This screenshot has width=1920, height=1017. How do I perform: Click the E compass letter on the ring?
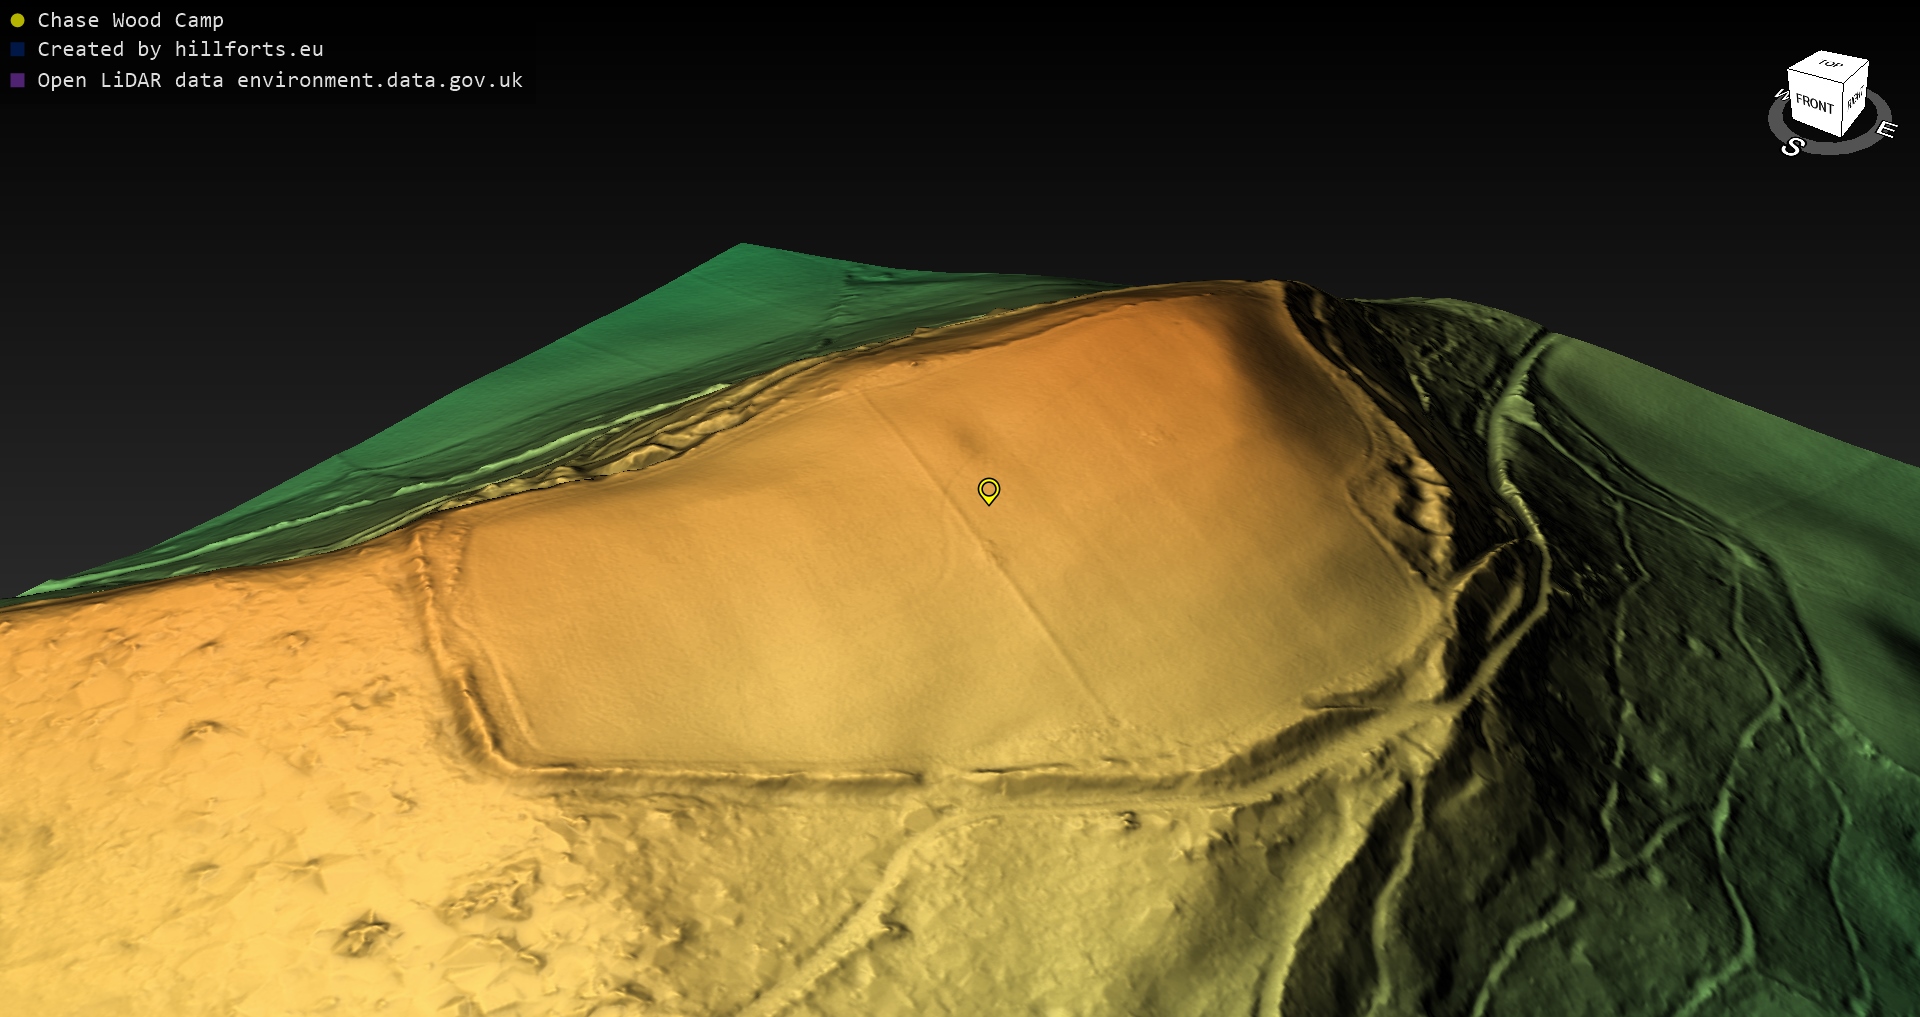click(1885, 129)
